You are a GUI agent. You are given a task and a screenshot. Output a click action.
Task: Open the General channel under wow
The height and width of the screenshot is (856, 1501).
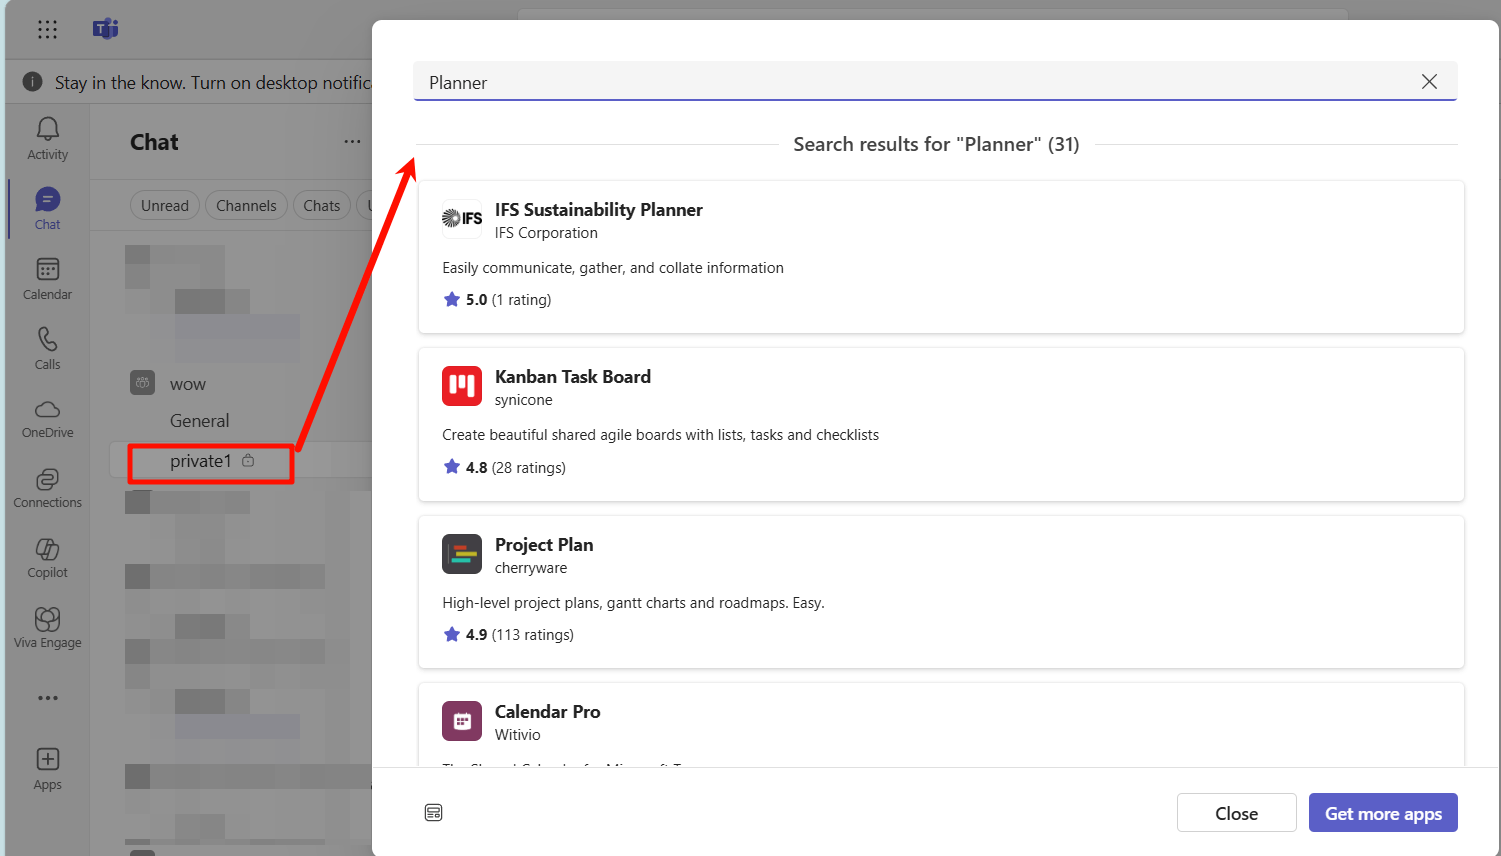point(199,420)
